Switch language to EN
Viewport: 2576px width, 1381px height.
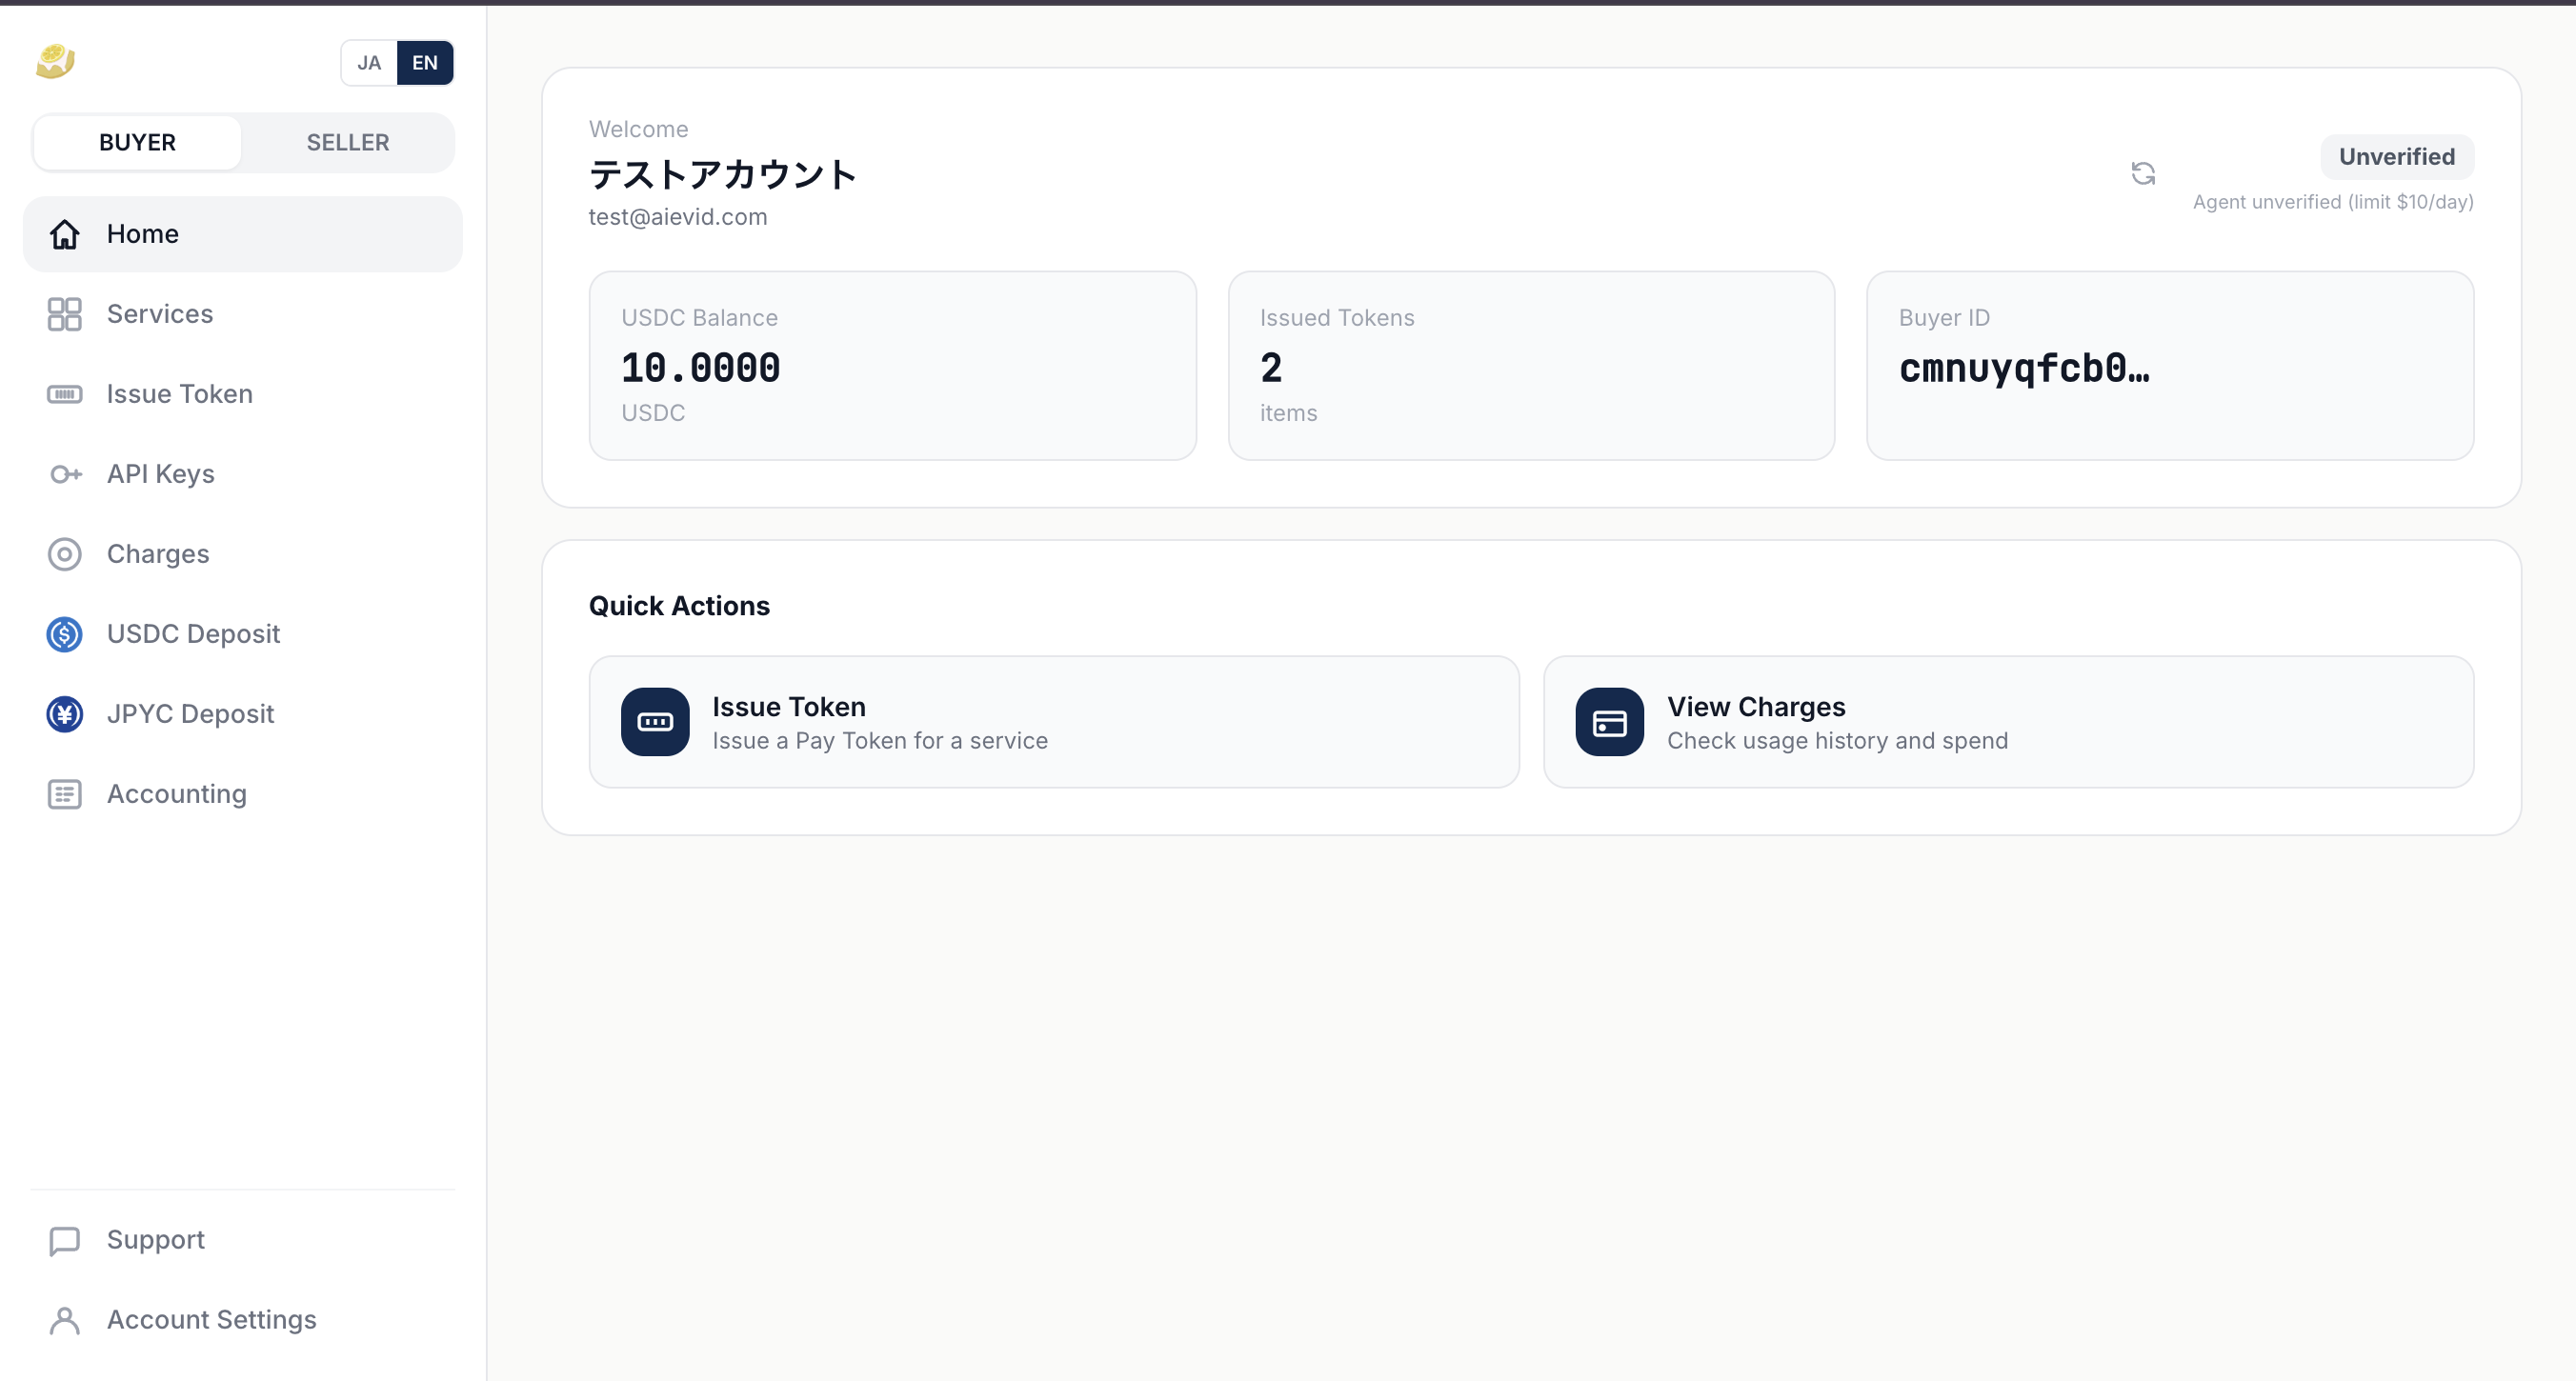tap(425, 63)
